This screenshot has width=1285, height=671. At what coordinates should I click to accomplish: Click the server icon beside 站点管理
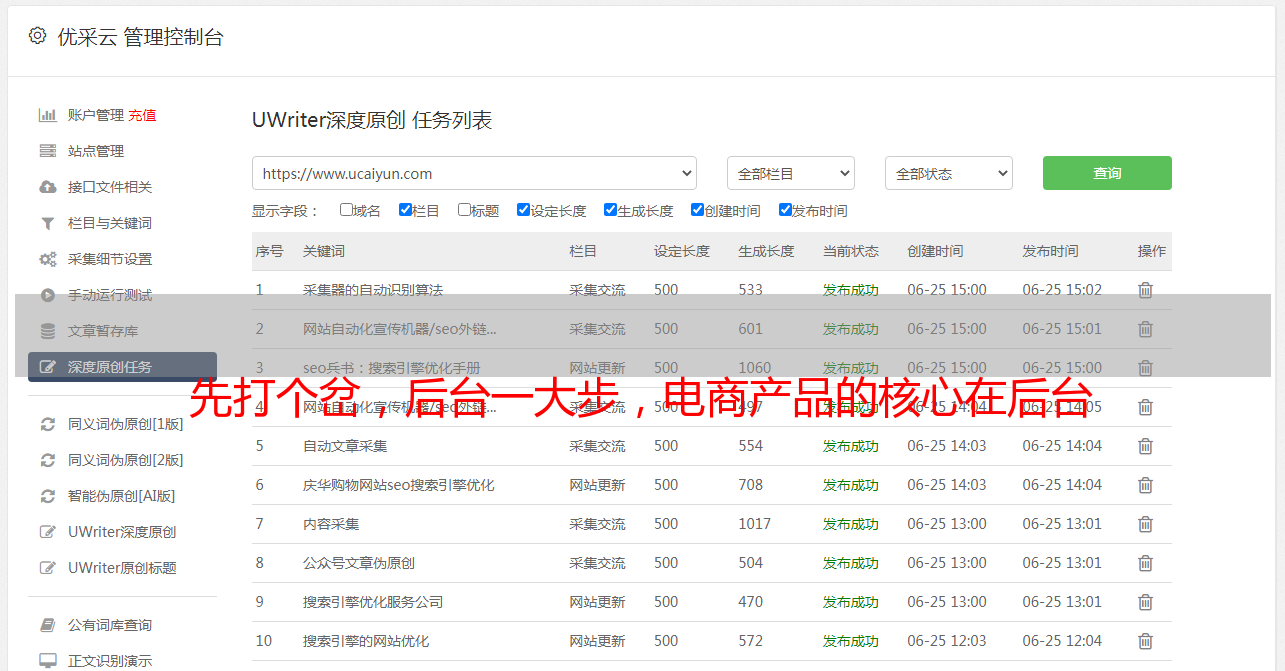pyautogui.click(x=47, y=151)
